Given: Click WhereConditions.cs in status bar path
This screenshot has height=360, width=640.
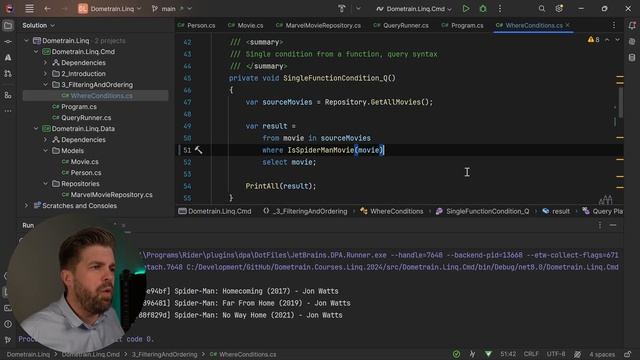Looking at the screenshot, I should 243,354.
